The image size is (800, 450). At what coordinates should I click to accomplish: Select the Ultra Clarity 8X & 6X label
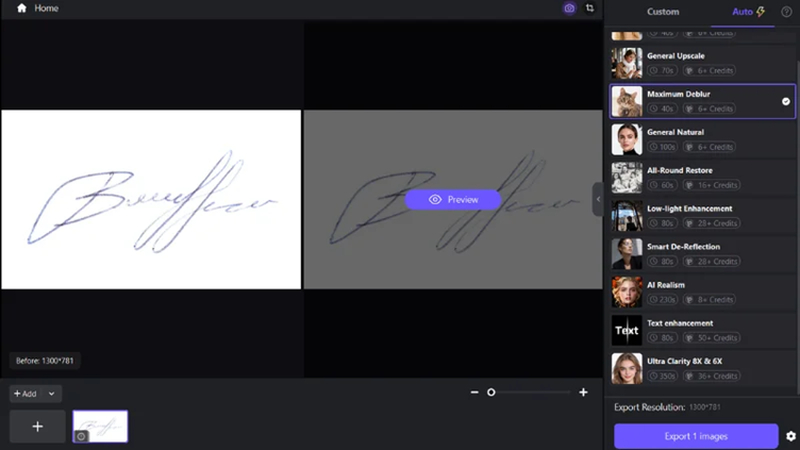tap(684, 361)
